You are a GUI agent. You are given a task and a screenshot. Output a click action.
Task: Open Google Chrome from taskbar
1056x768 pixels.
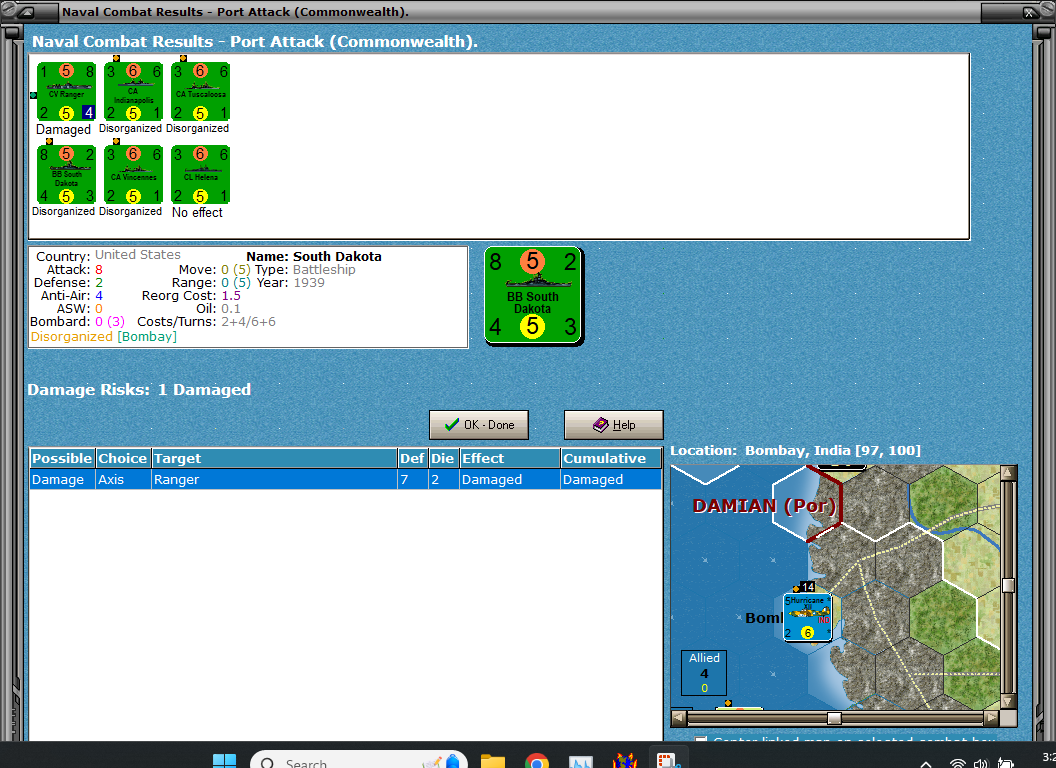(x=537, y=761)
